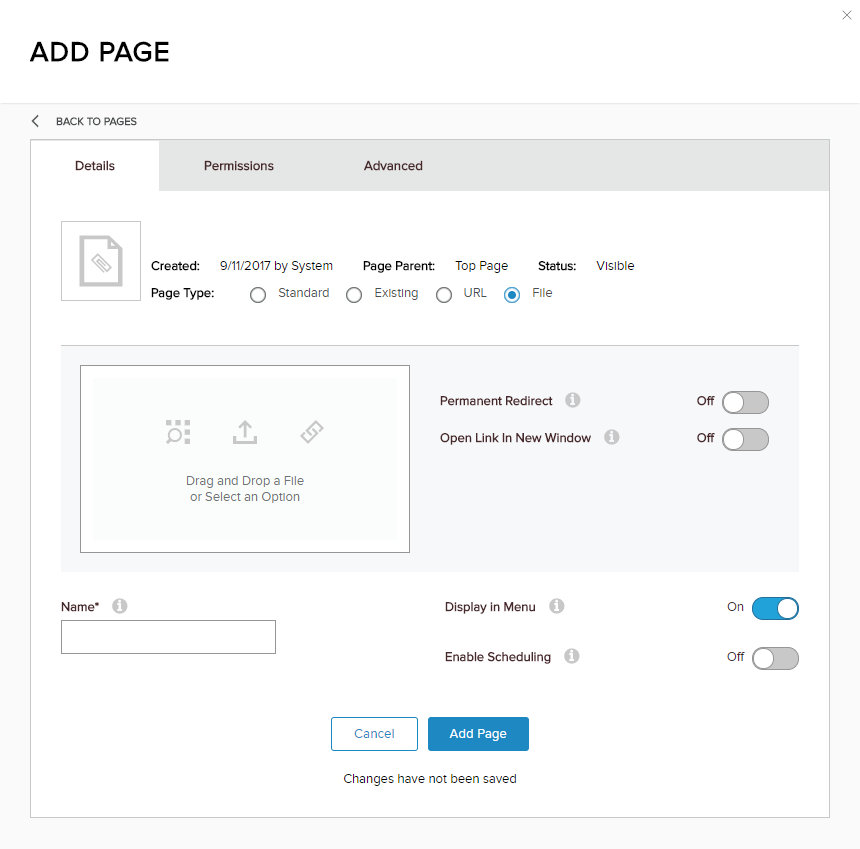This screenshot has width=860, height=849.
Task: Click the Cancel button
Action: (374, 734)
